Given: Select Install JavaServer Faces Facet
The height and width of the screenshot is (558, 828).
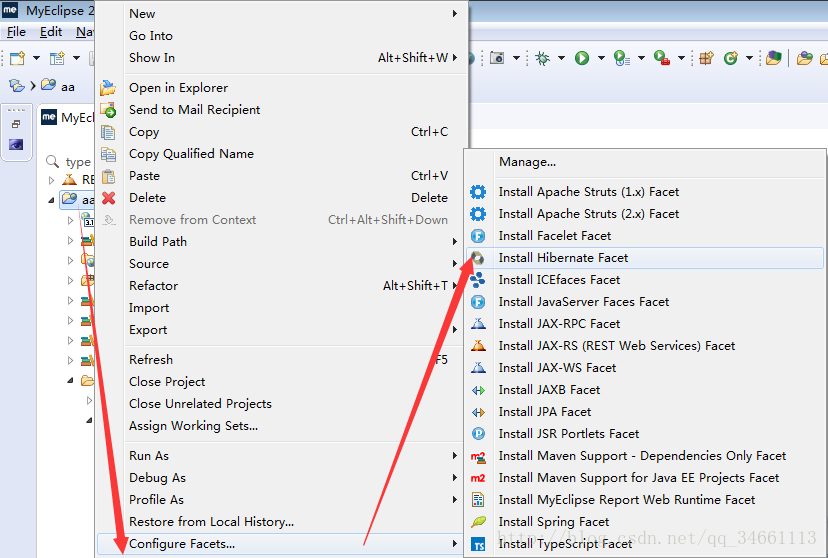Looking at the screenshot, I should tap(645, 302).
